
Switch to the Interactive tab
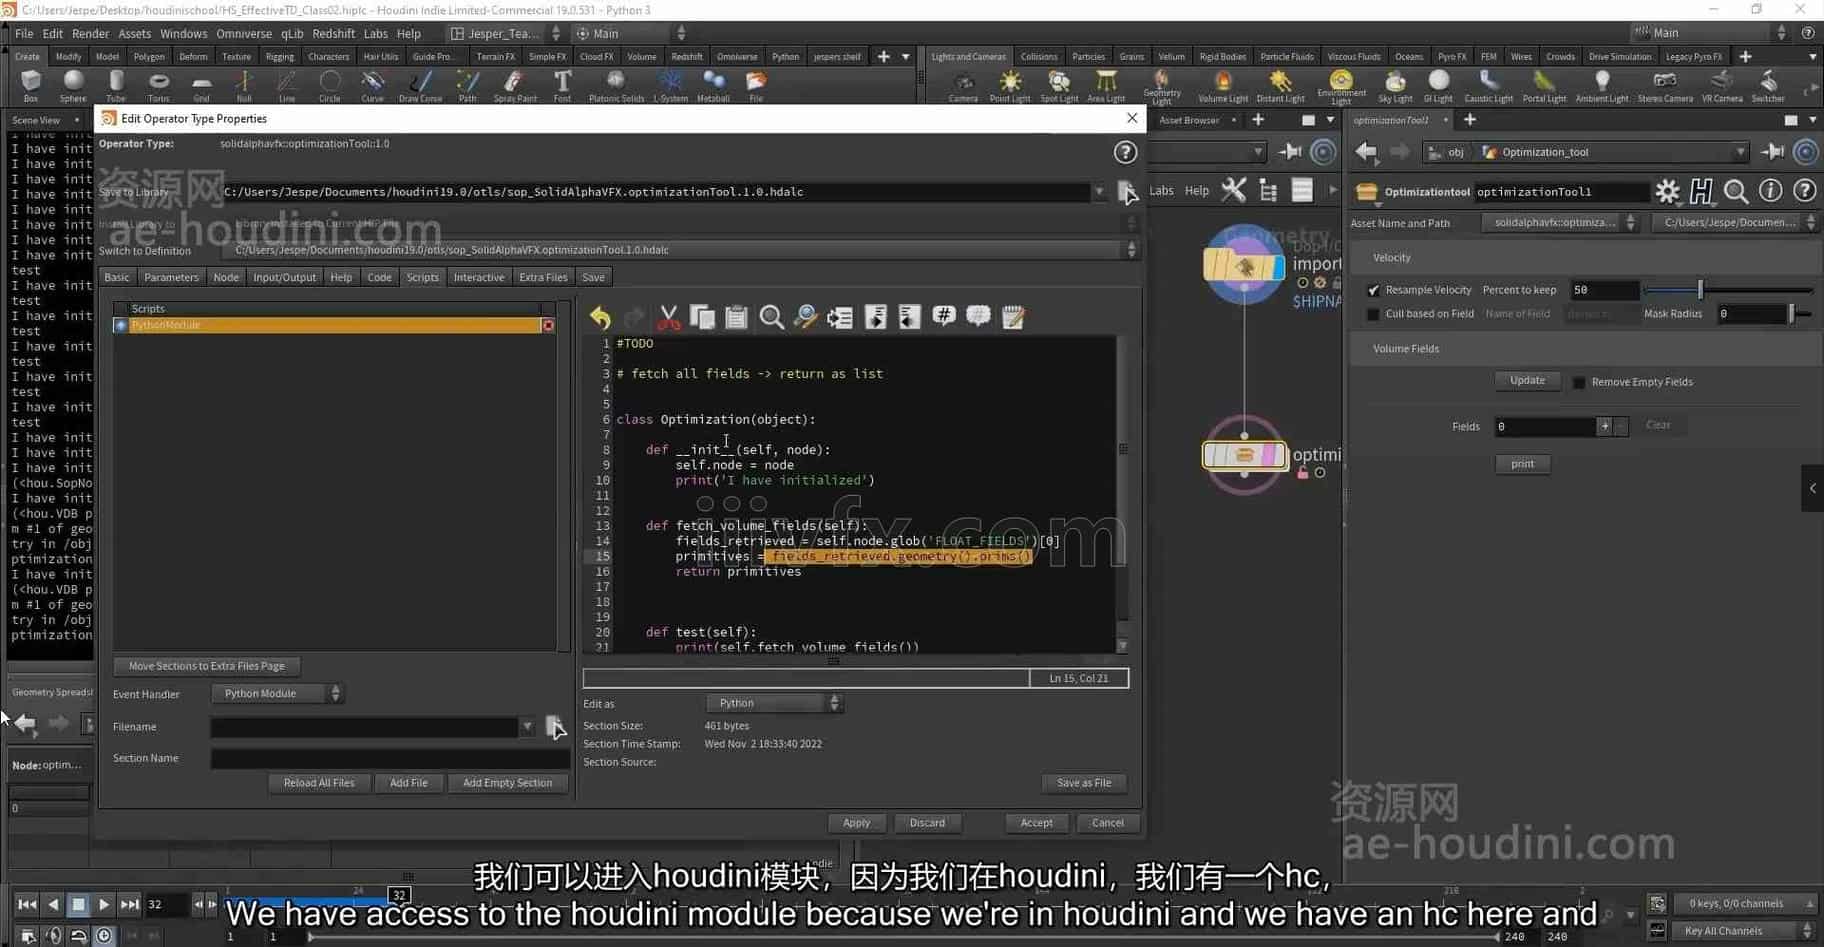pos(479,277)
